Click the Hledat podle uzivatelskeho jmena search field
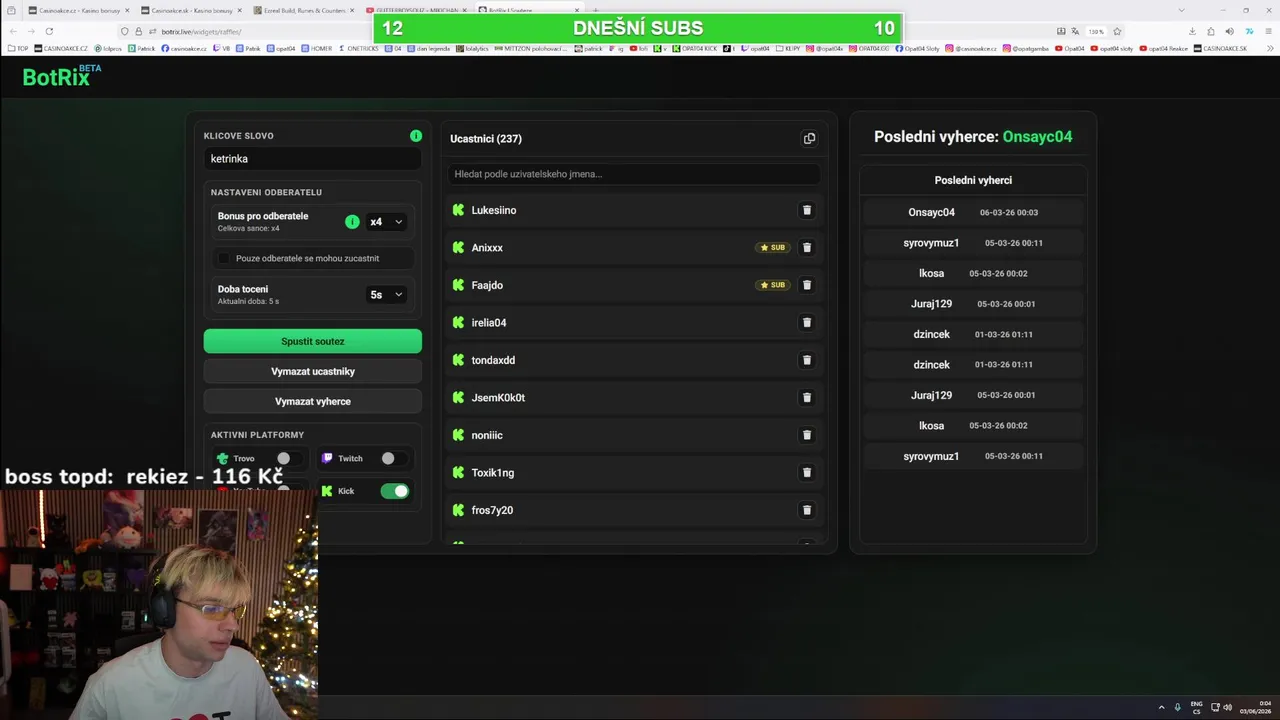The image size is (1280, 720). (633, 174)
